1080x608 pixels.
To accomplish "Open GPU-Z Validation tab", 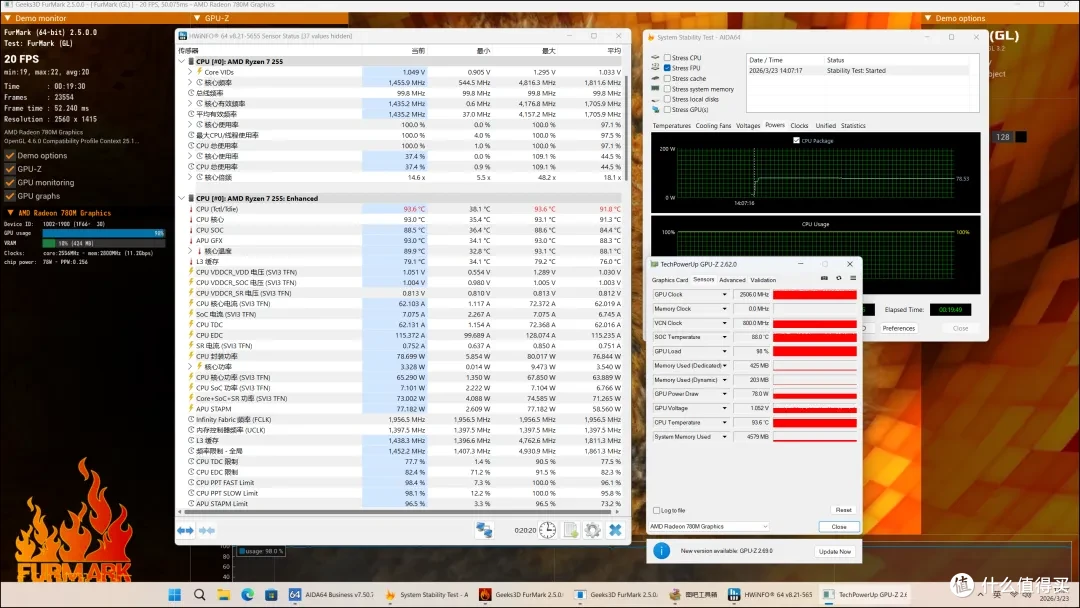I will 763,280.
